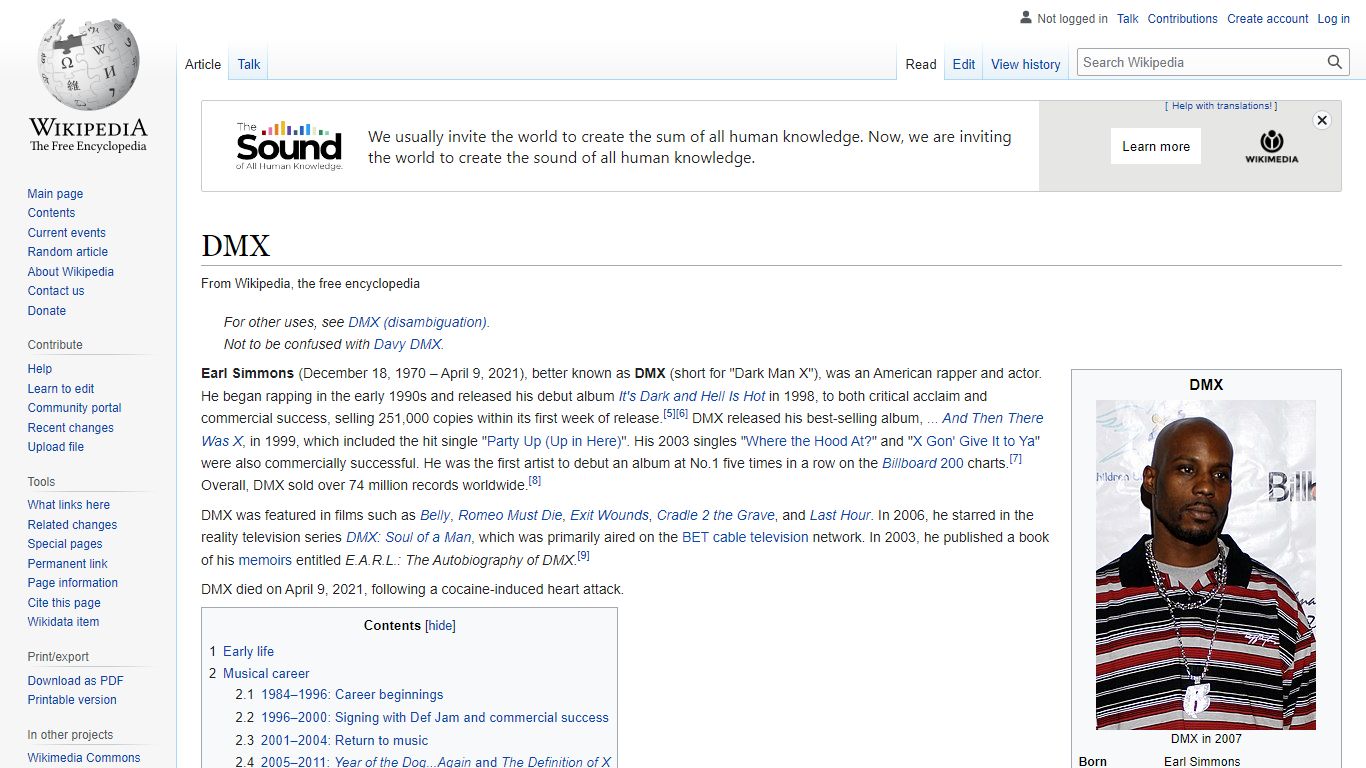Open Page information
The width and height of the screenshot is (1366, 768).
pyautogui.click(x=73, y=583)
